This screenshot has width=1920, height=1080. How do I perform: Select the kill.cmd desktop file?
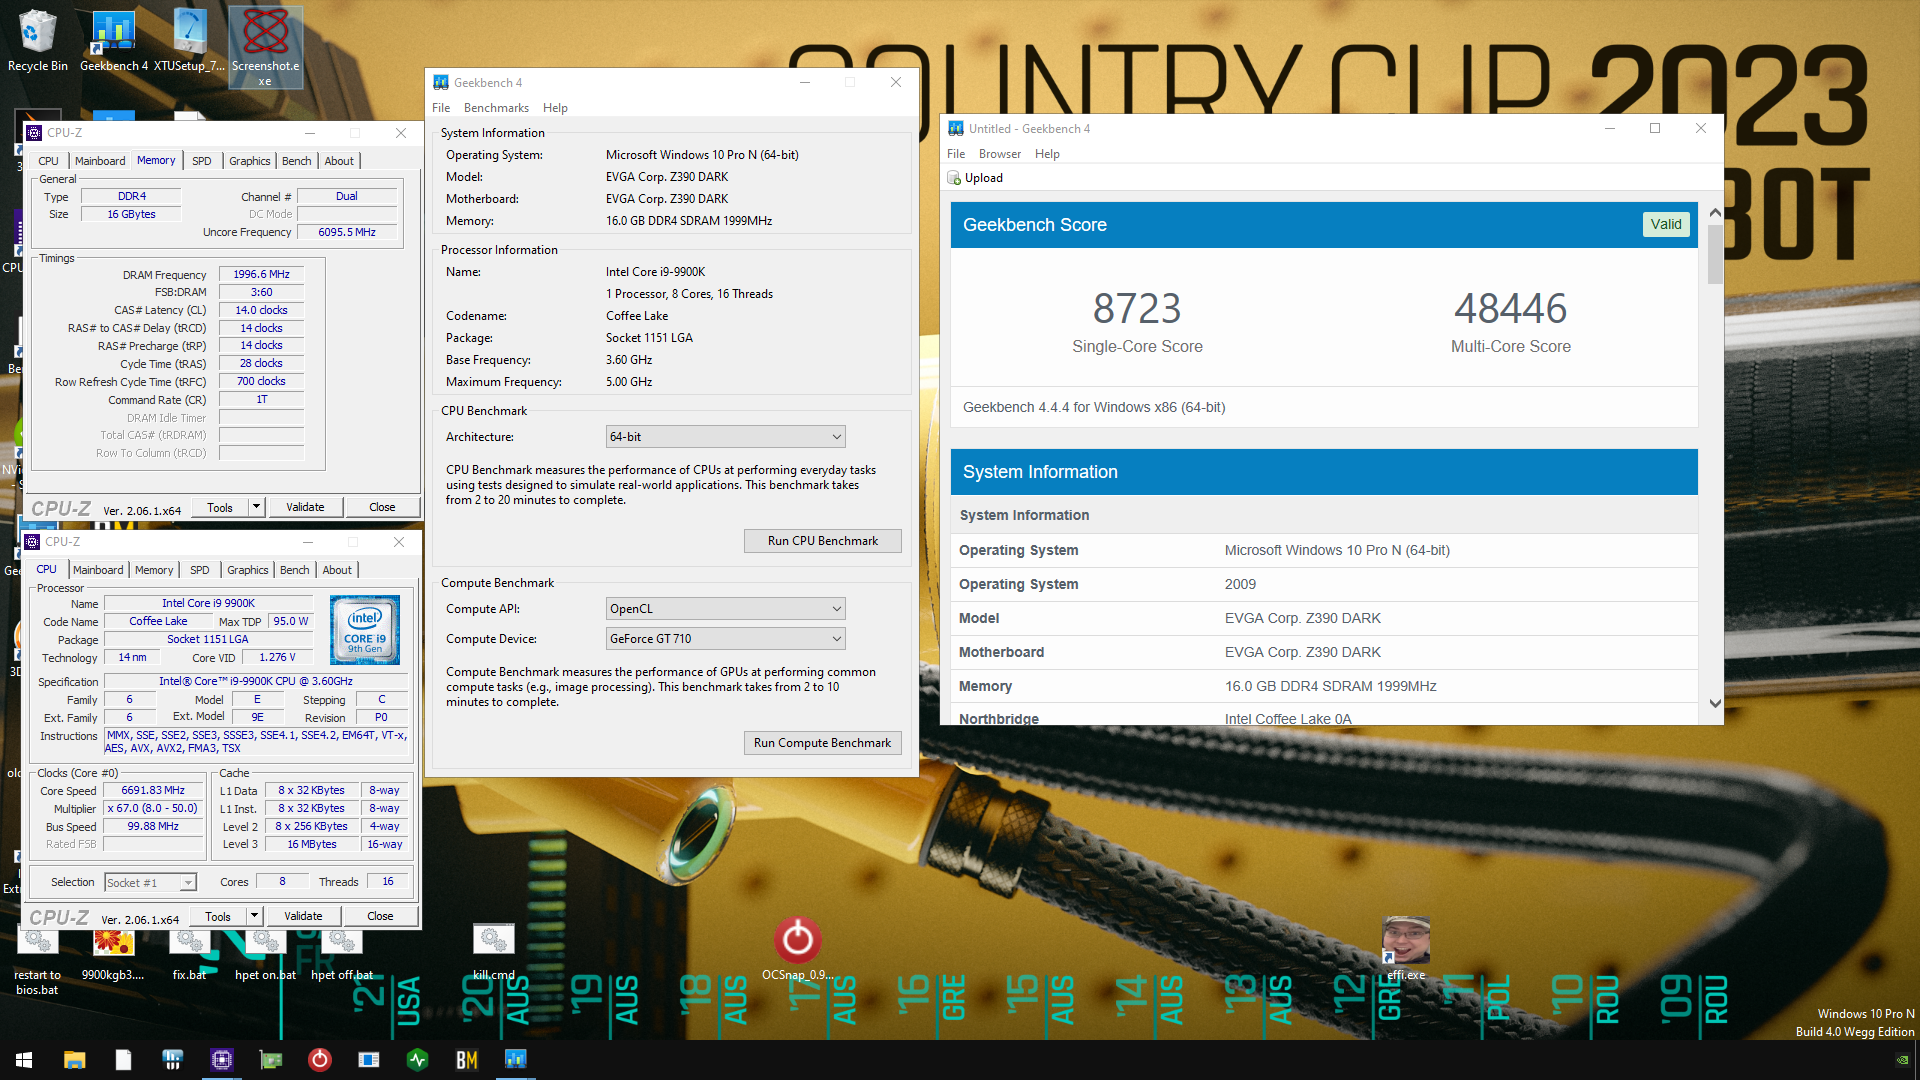point(493,952)
